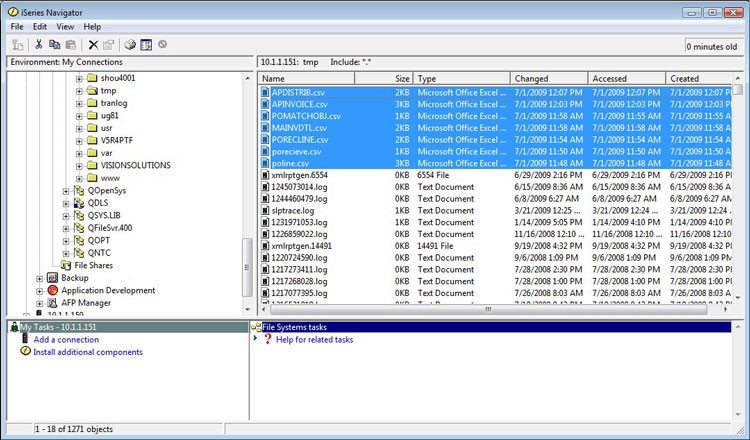Image resolution: width=750 pixels, height=440 pixels.
Task: Select the usr folder in tree
Action: click(106, 128)
